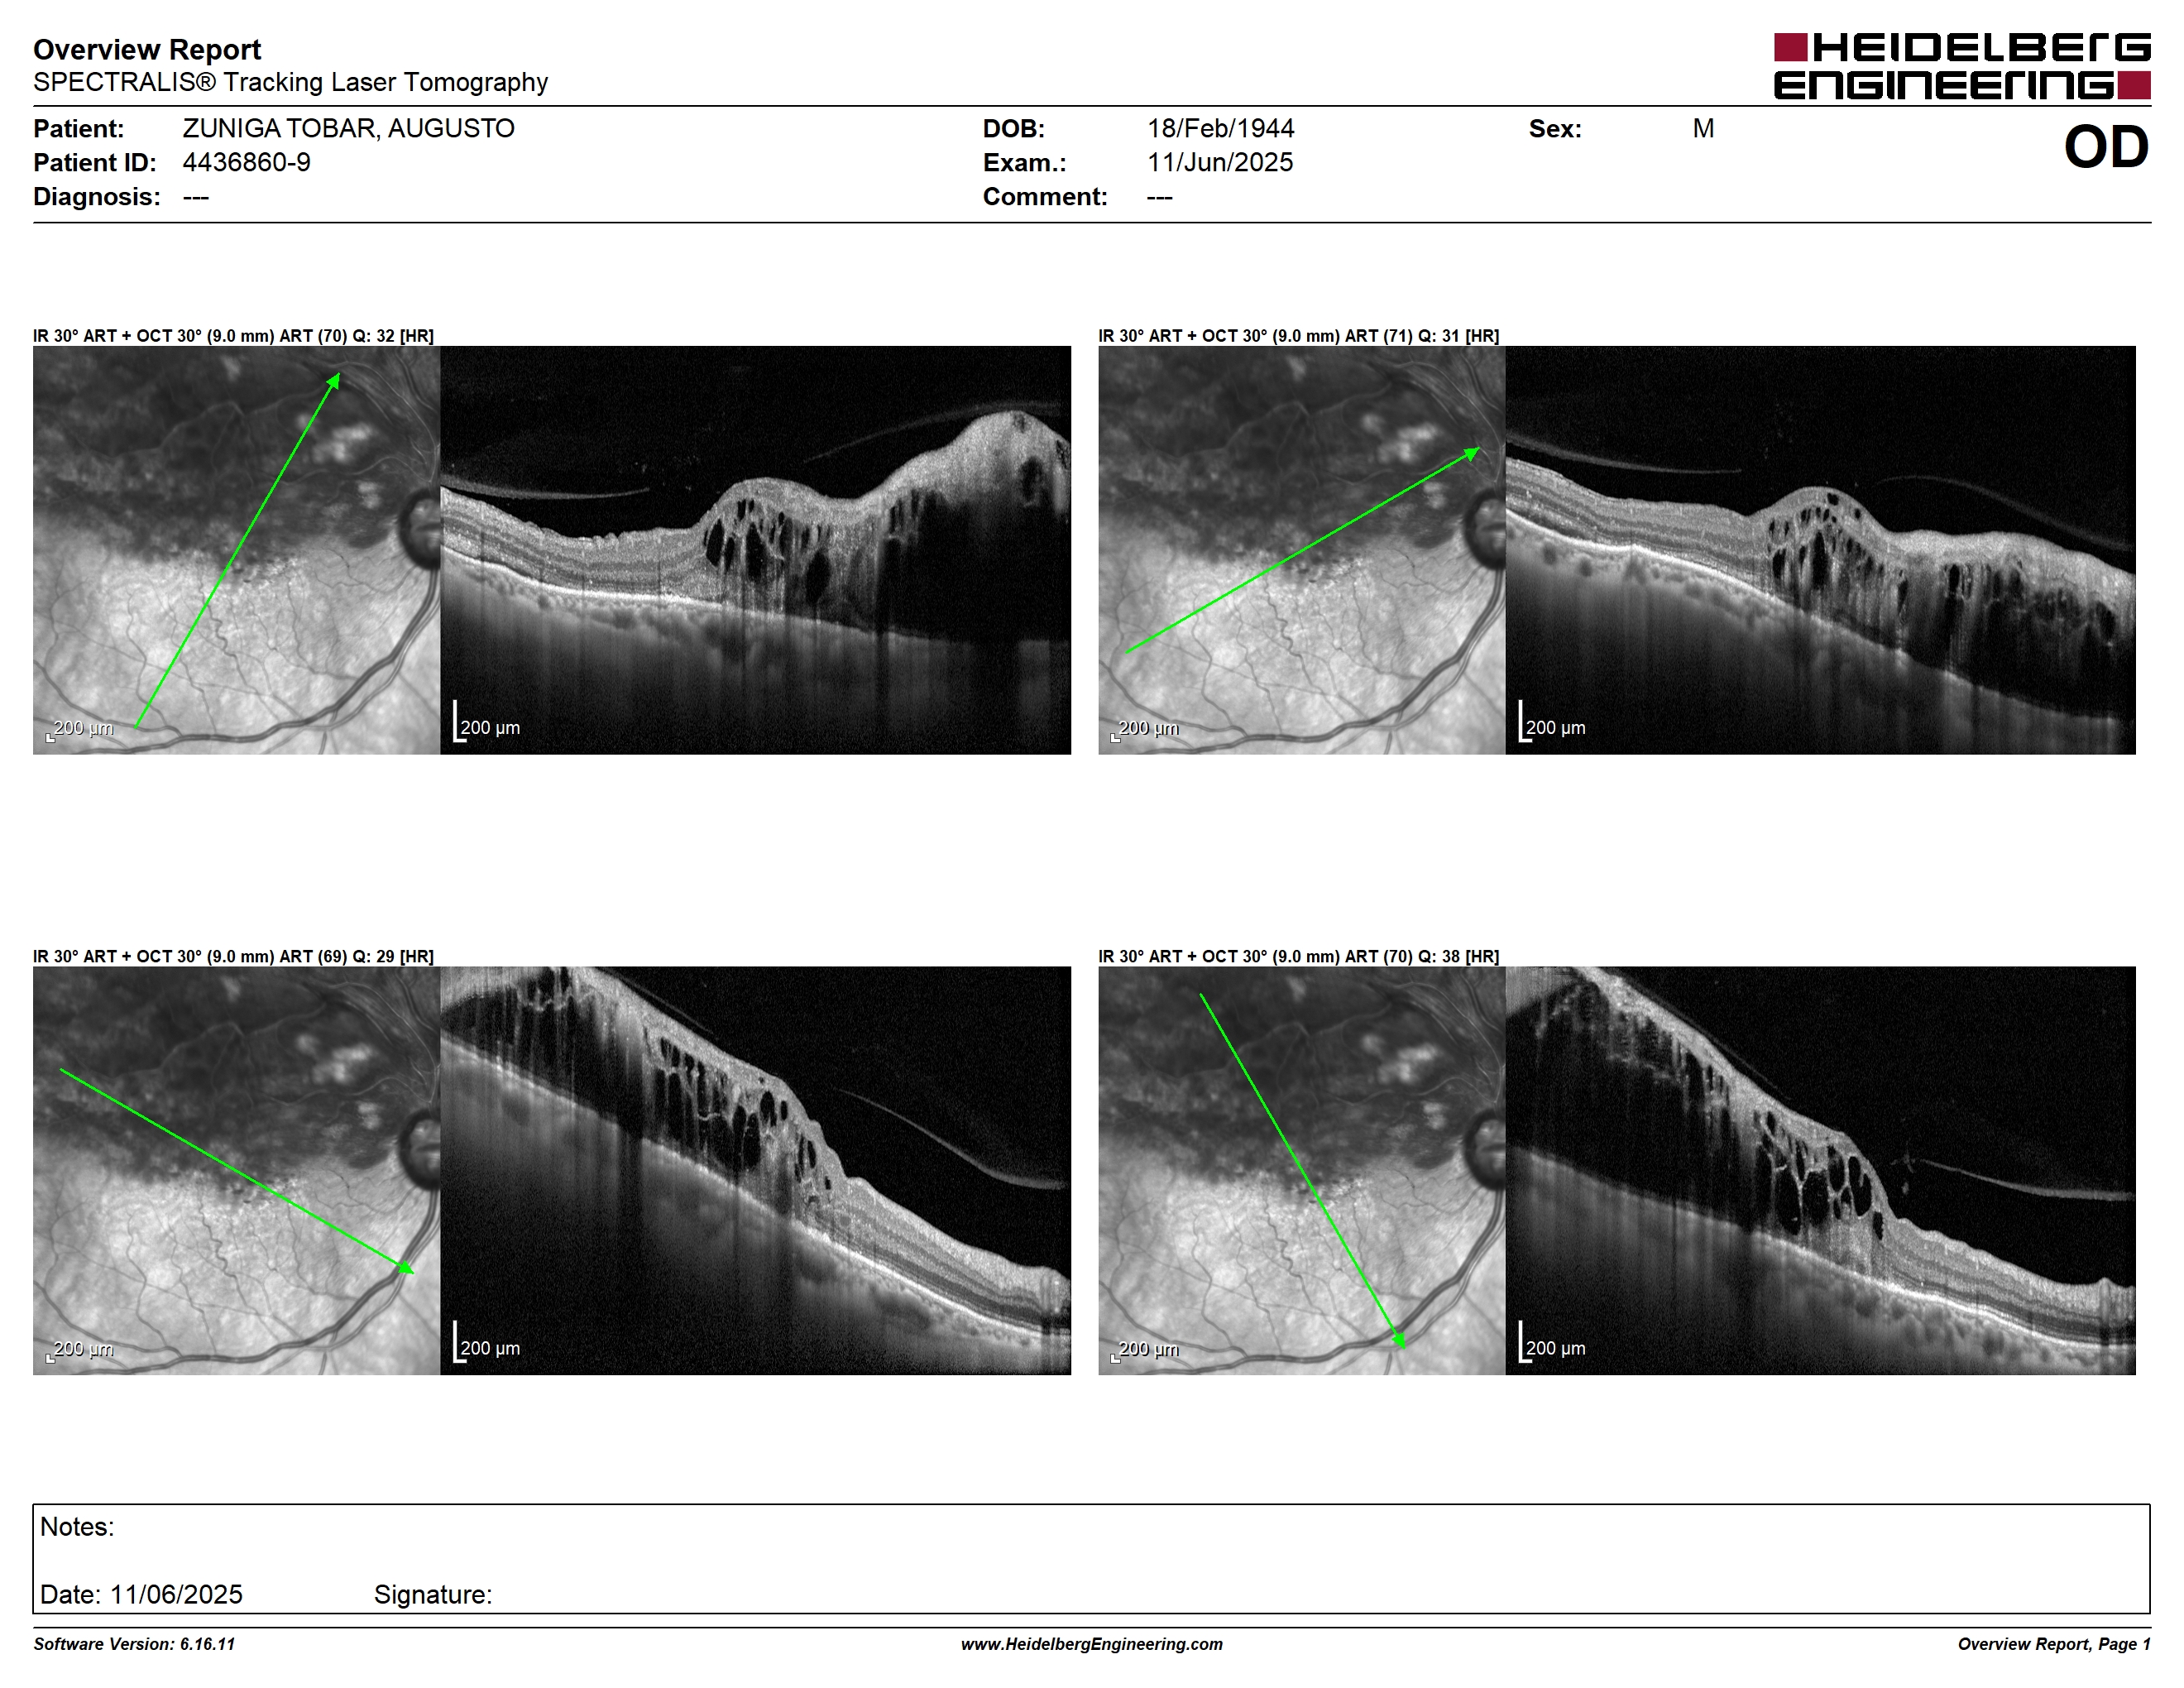The width and height of the screenshot is (2184, 1688).
Task: Click scan caption with ART (71) Q: 31
Action: point(1299,336)
